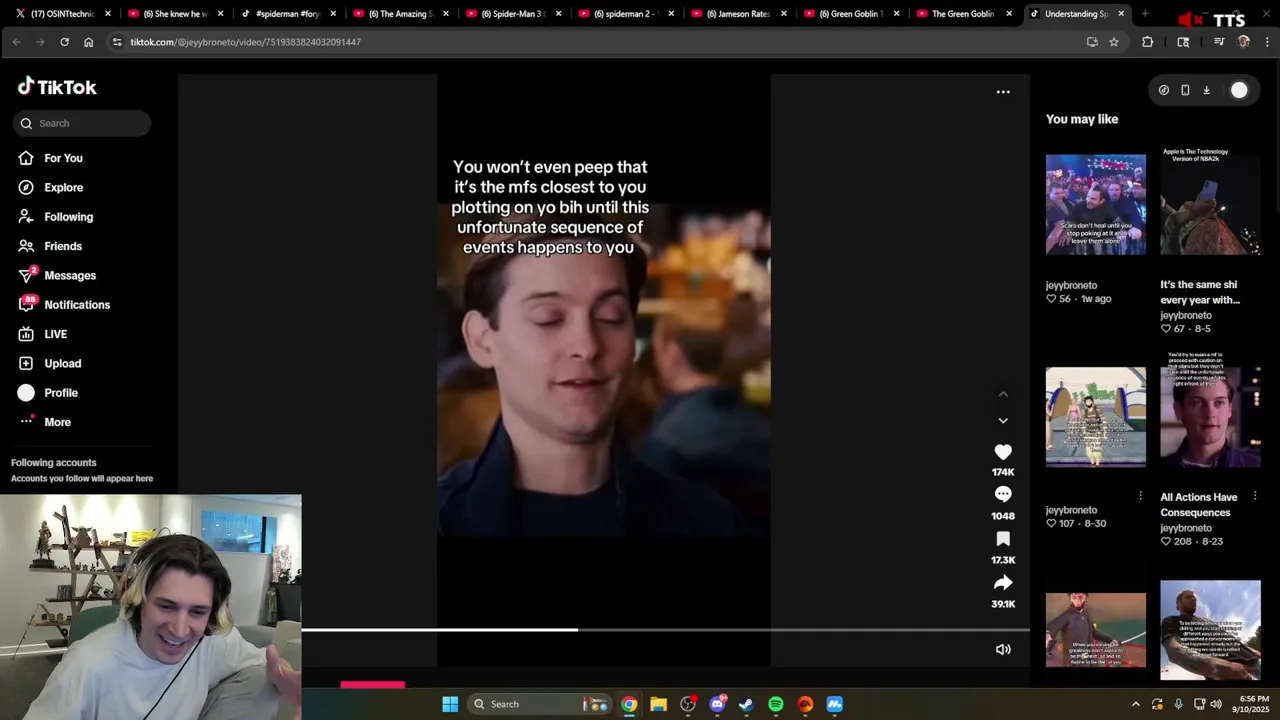Click the TikTok logo

point(57,87)
